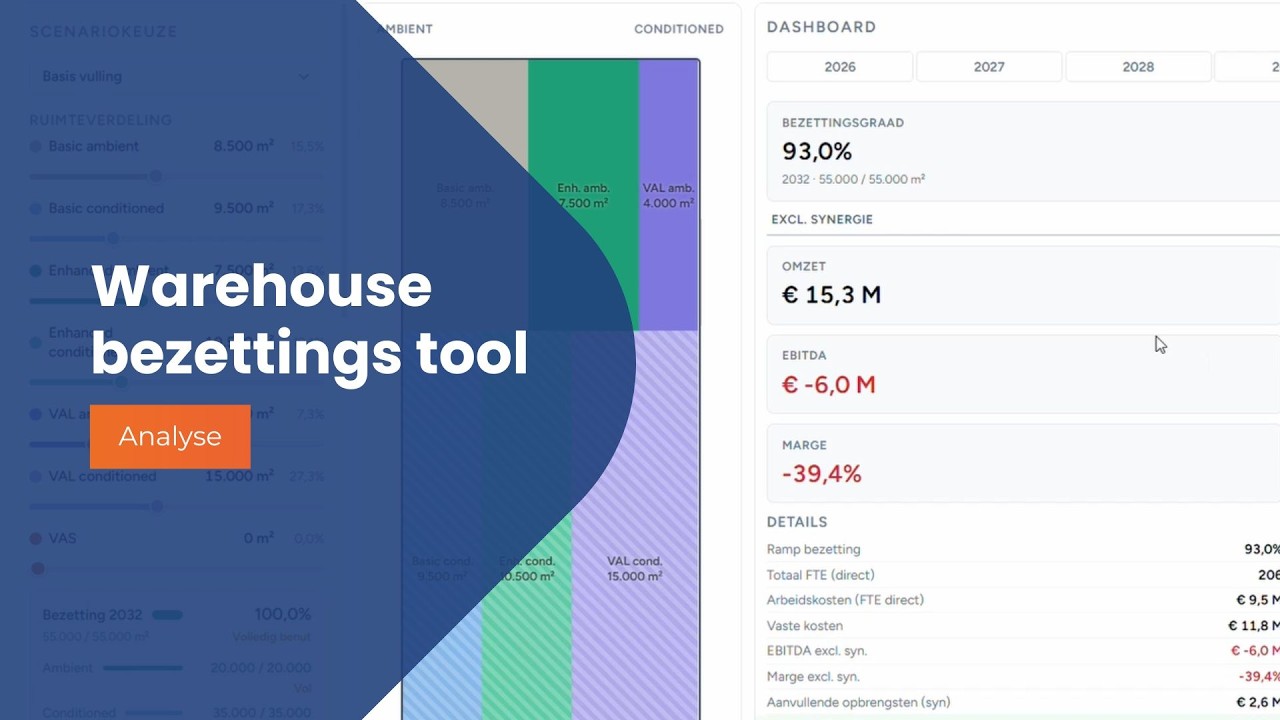This screenshot has height=720, width=1280.
Task: Click the SCENARIOKEUZE section heading
Action: [x=103, y=32]
